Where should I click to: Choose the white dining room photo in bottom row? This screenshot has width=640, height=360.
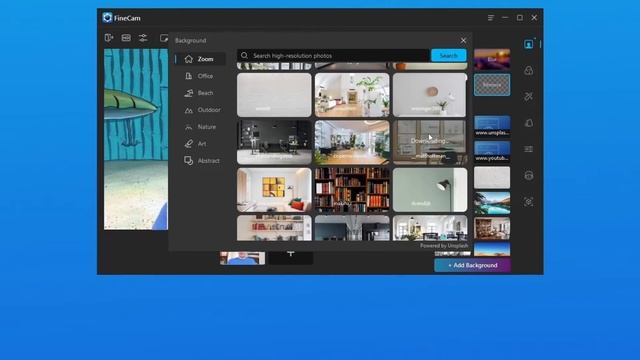(430, 228)
